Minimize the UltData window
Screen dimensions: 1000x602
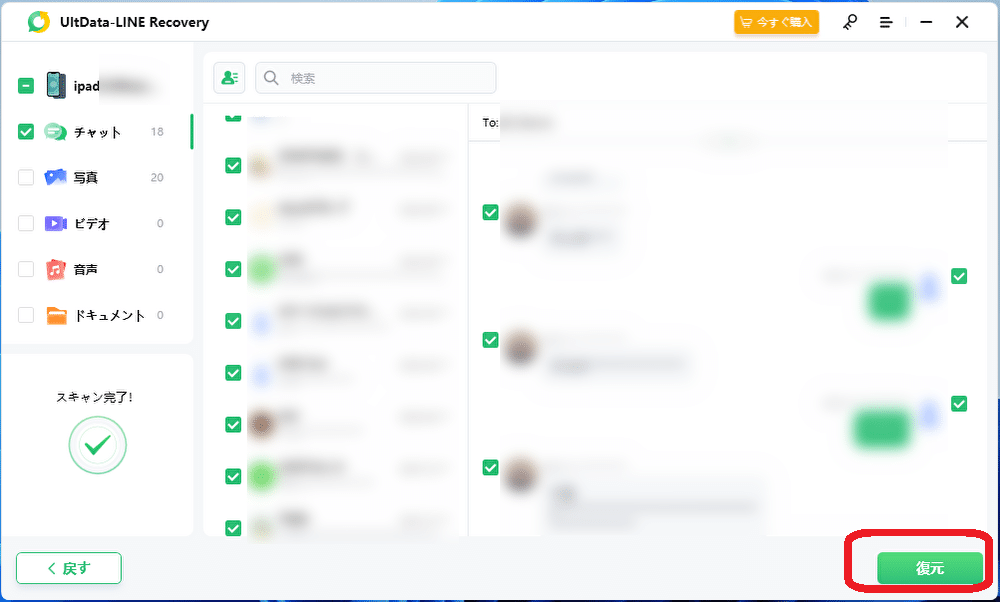(926, 22)
